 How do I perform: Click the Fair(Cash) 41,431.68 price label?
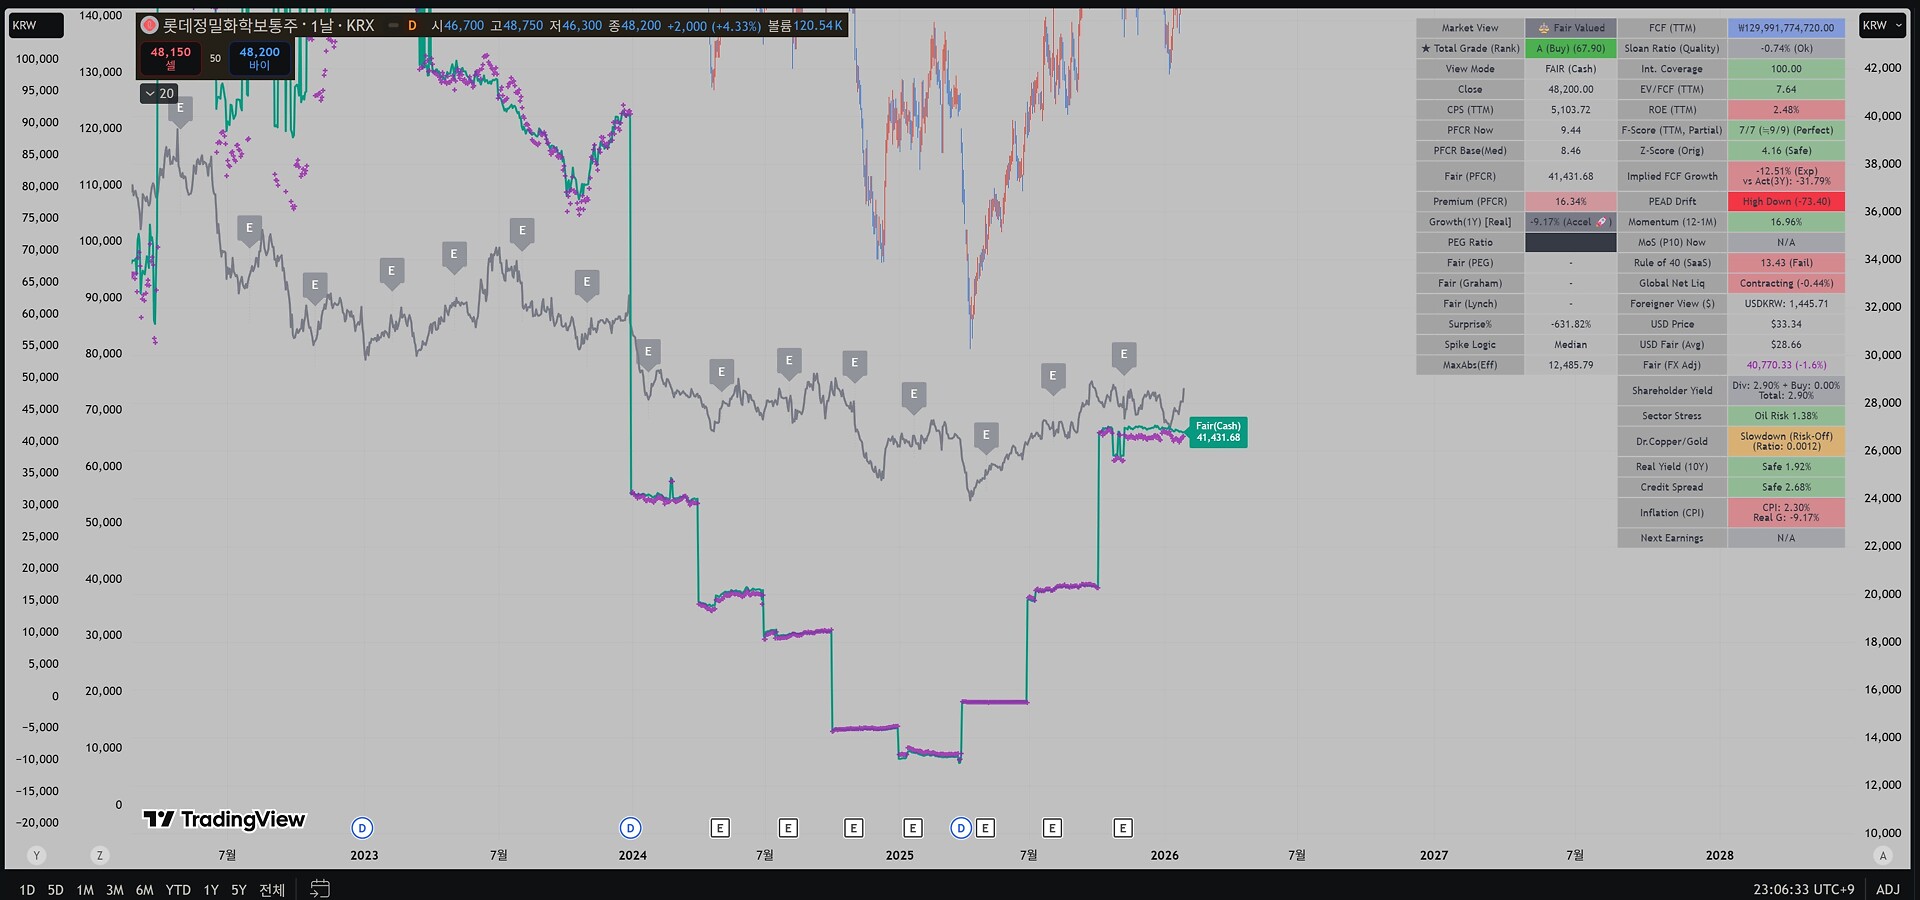point(1218,432)
